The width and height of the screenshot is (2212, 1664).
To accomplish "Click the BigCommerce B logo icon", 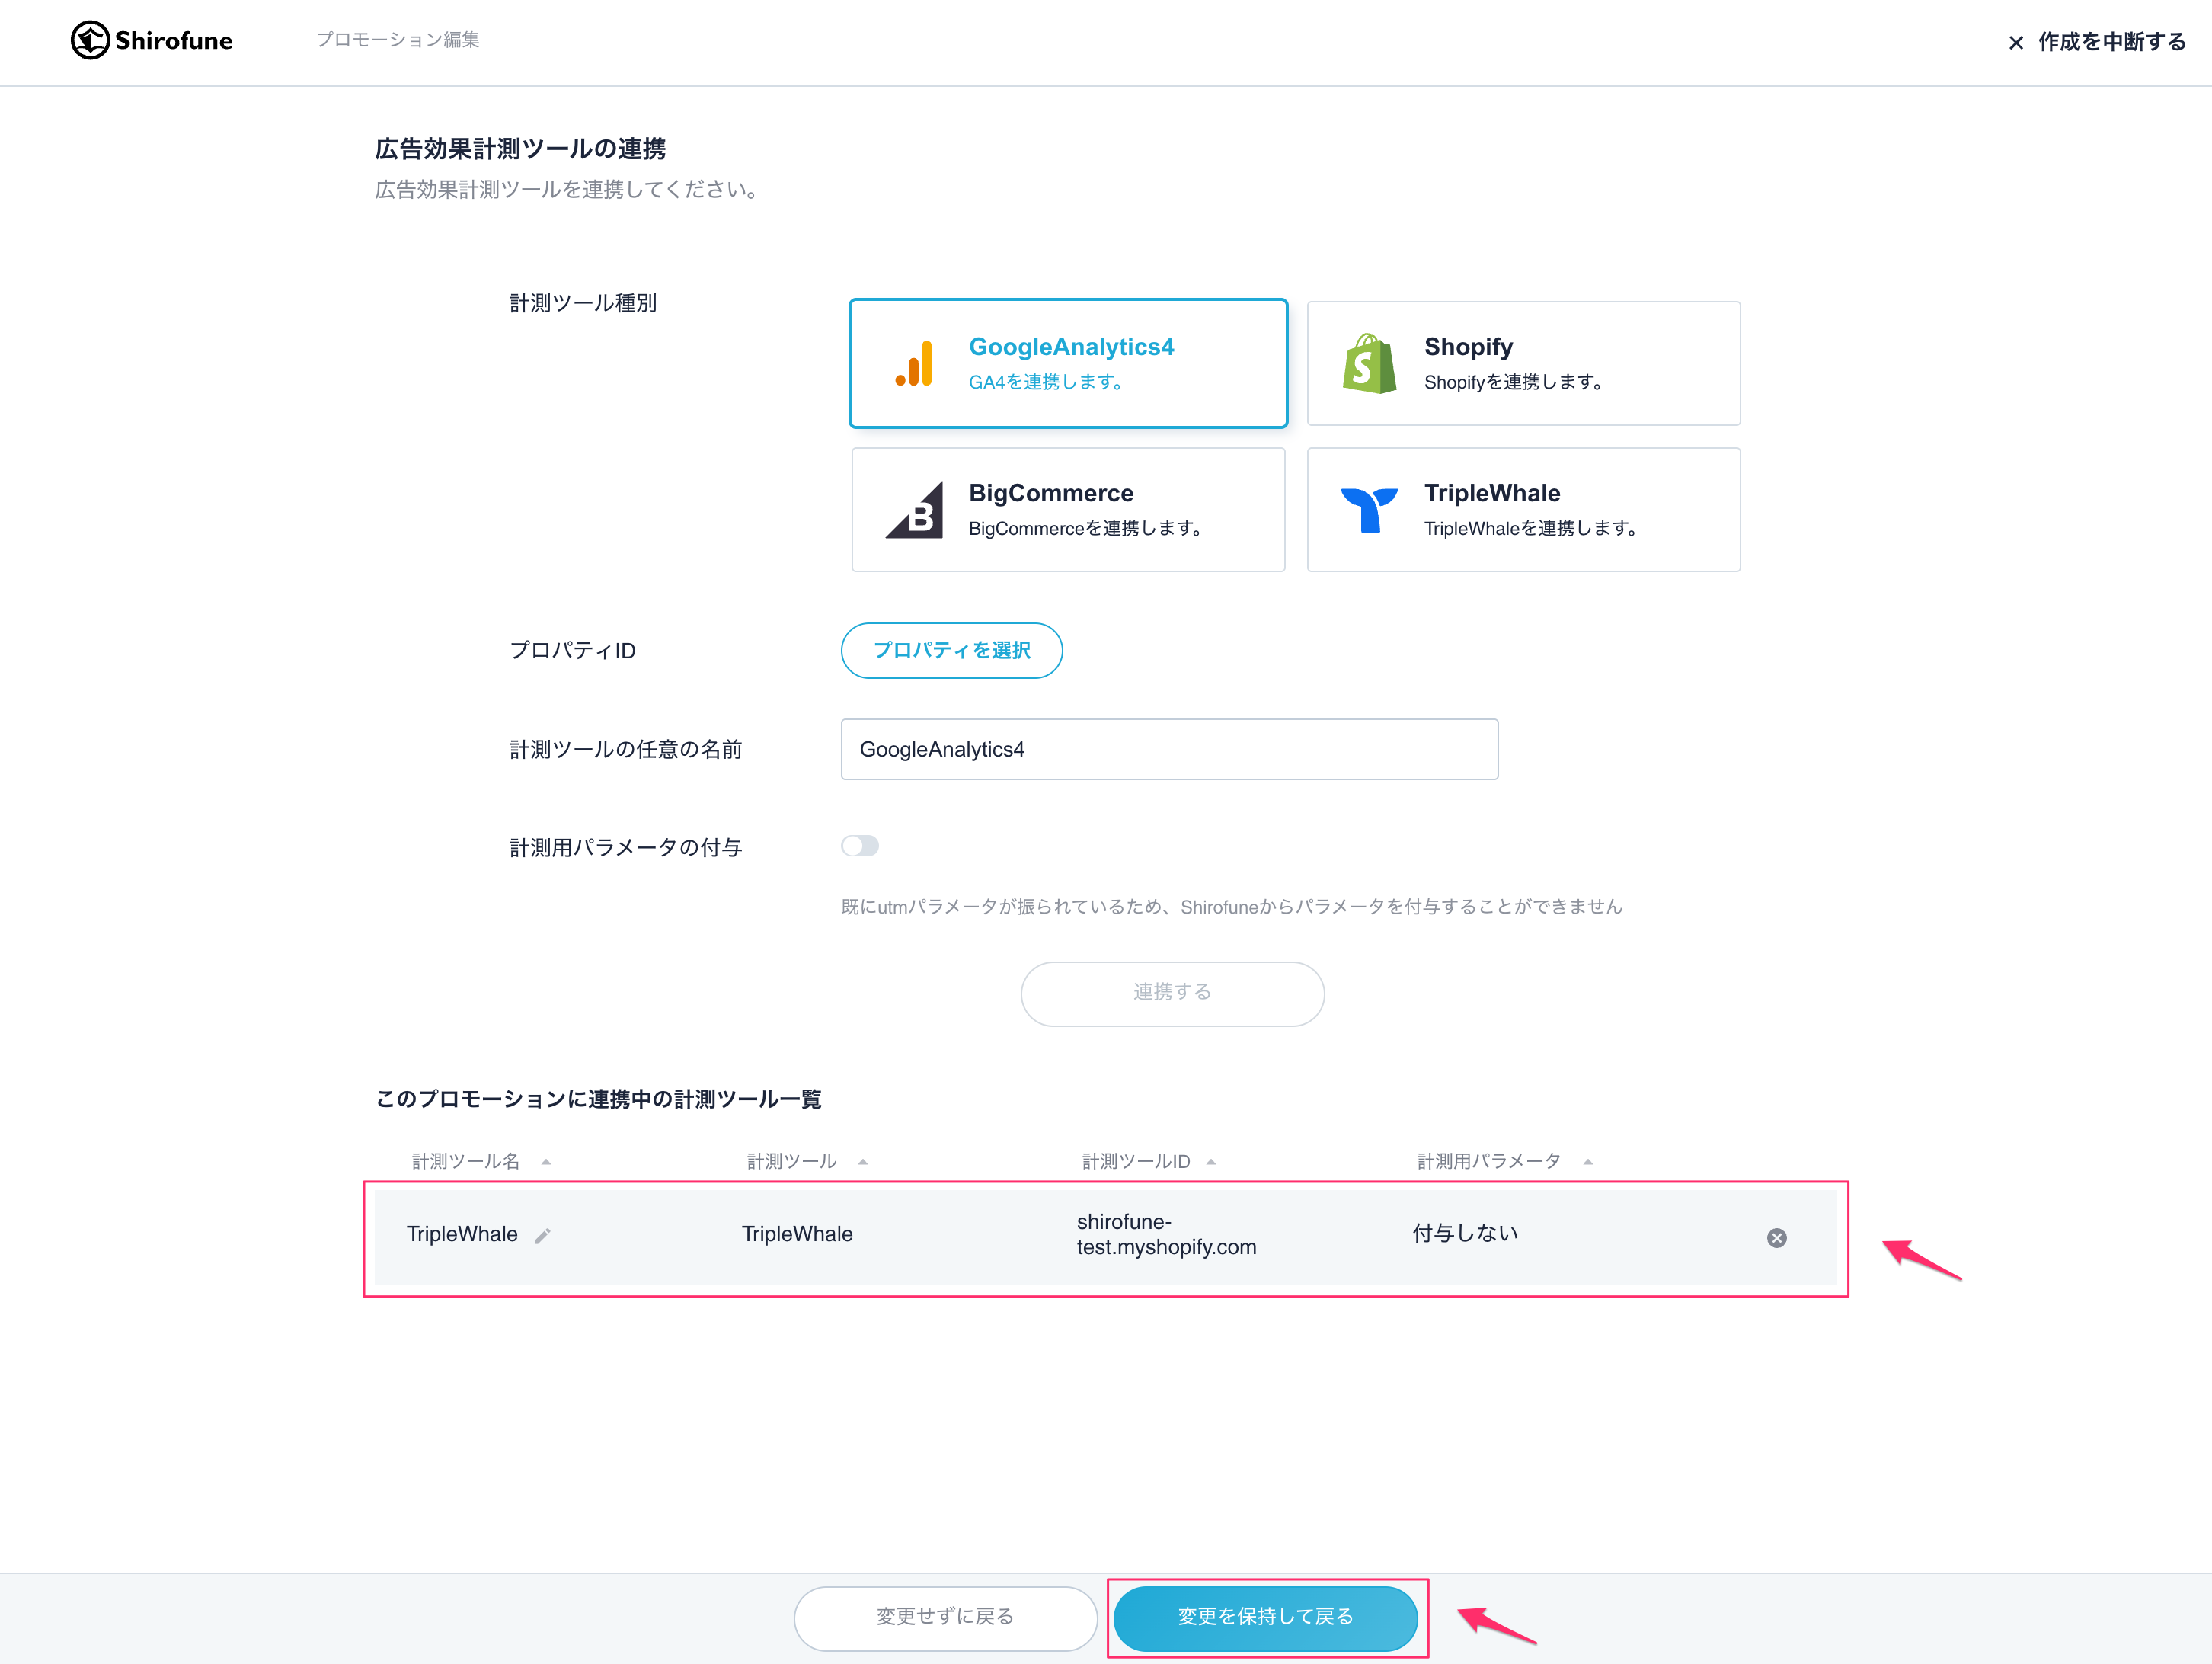I will point(914,510).
